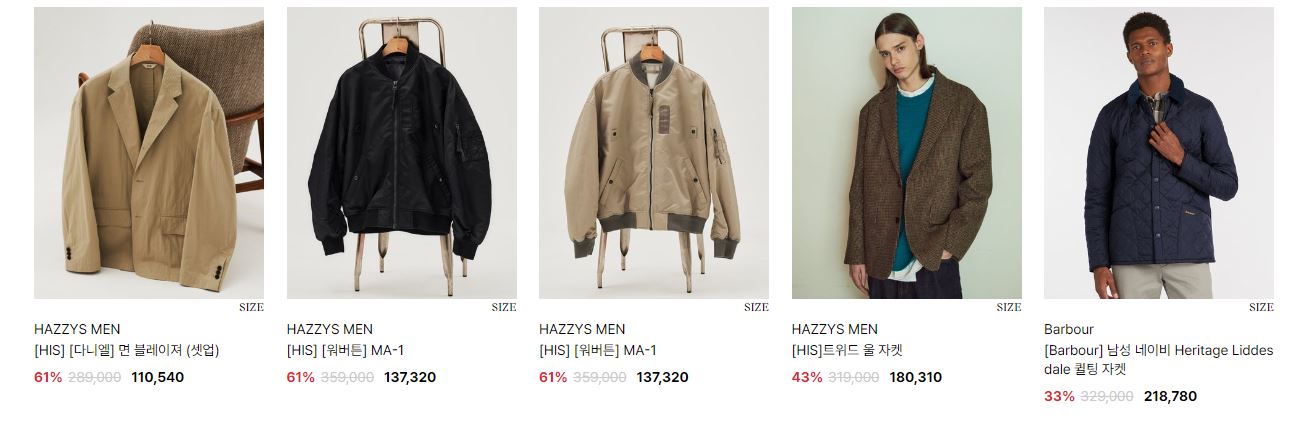The image size is (1290, 437).
Task: Show SIZE options under the Barbour jacket
Action: pyautogui.click(x=1261, y=308)
